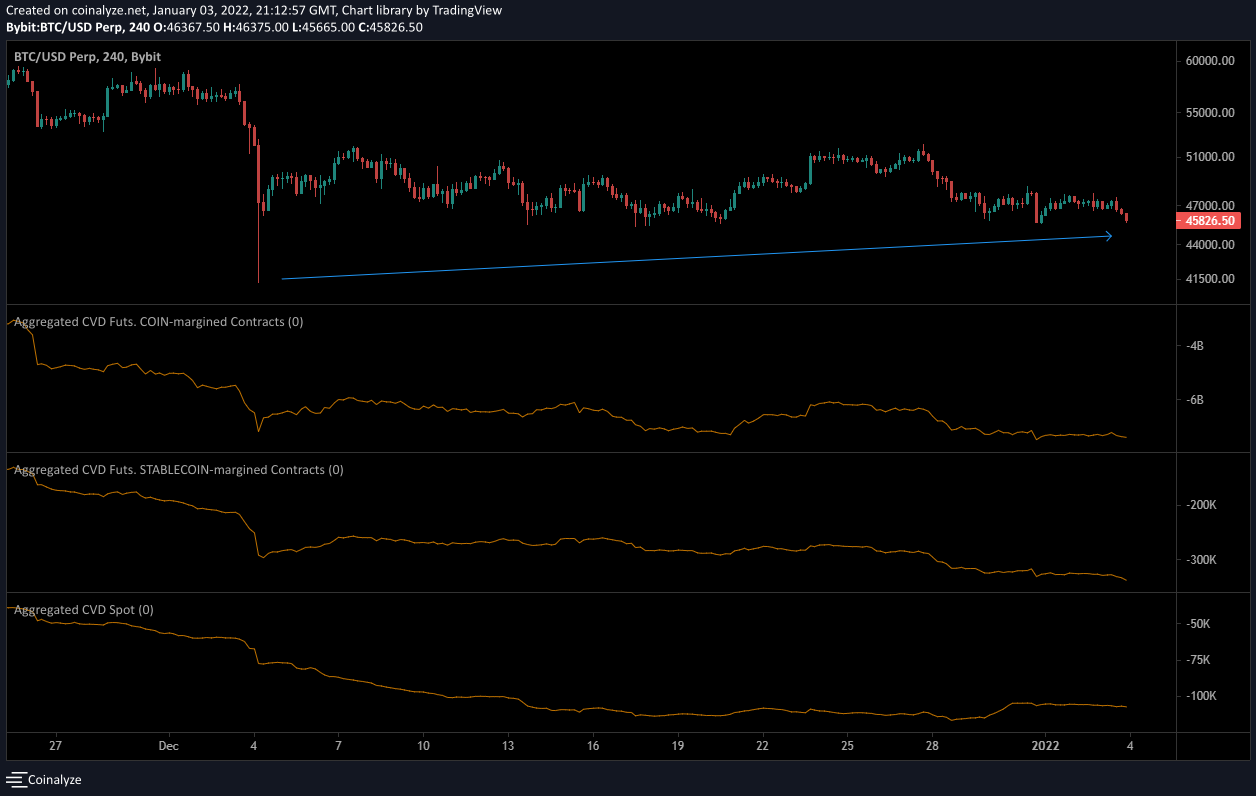The width and height of the screenshot is (1256, 796).
Task: Click the 2022 label on the time axis
Action: [1045, 746]
